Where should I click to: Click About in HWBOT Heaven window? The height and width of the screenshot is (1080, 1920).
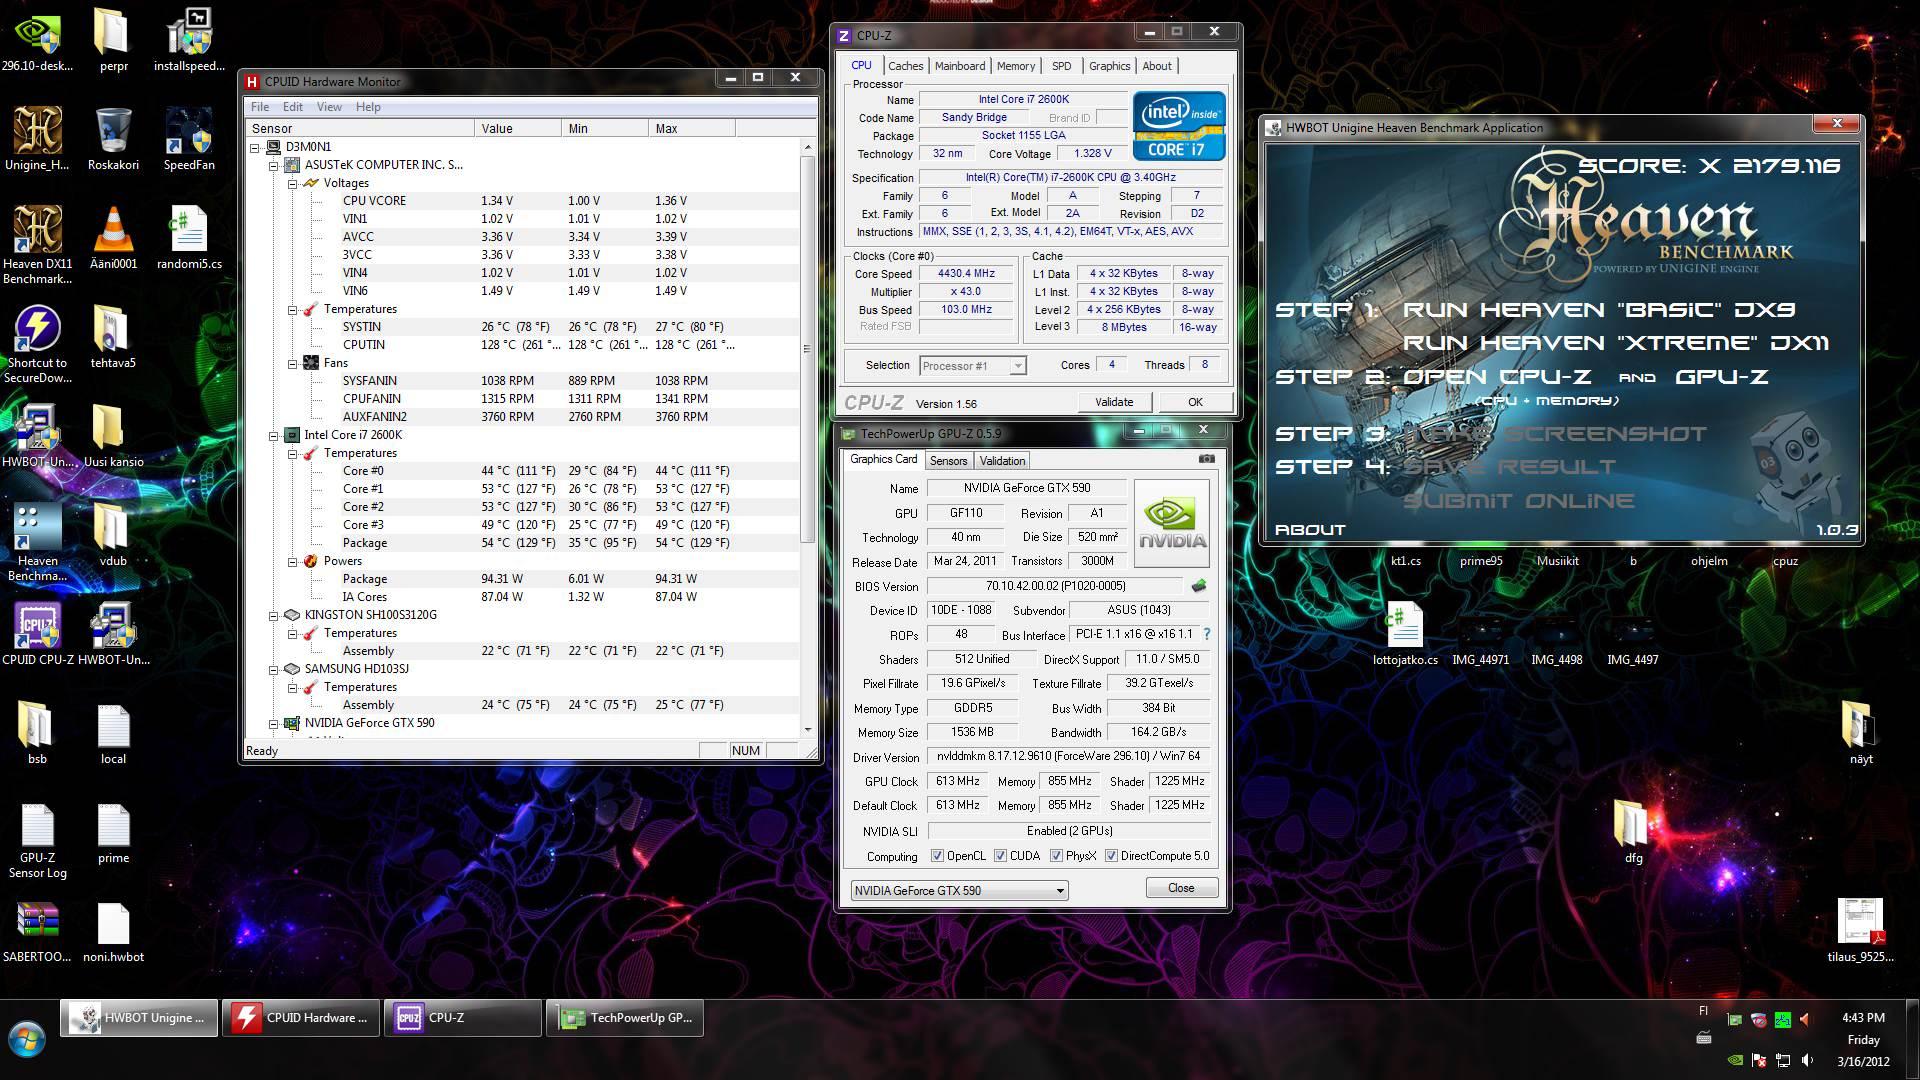(1310, 530)
